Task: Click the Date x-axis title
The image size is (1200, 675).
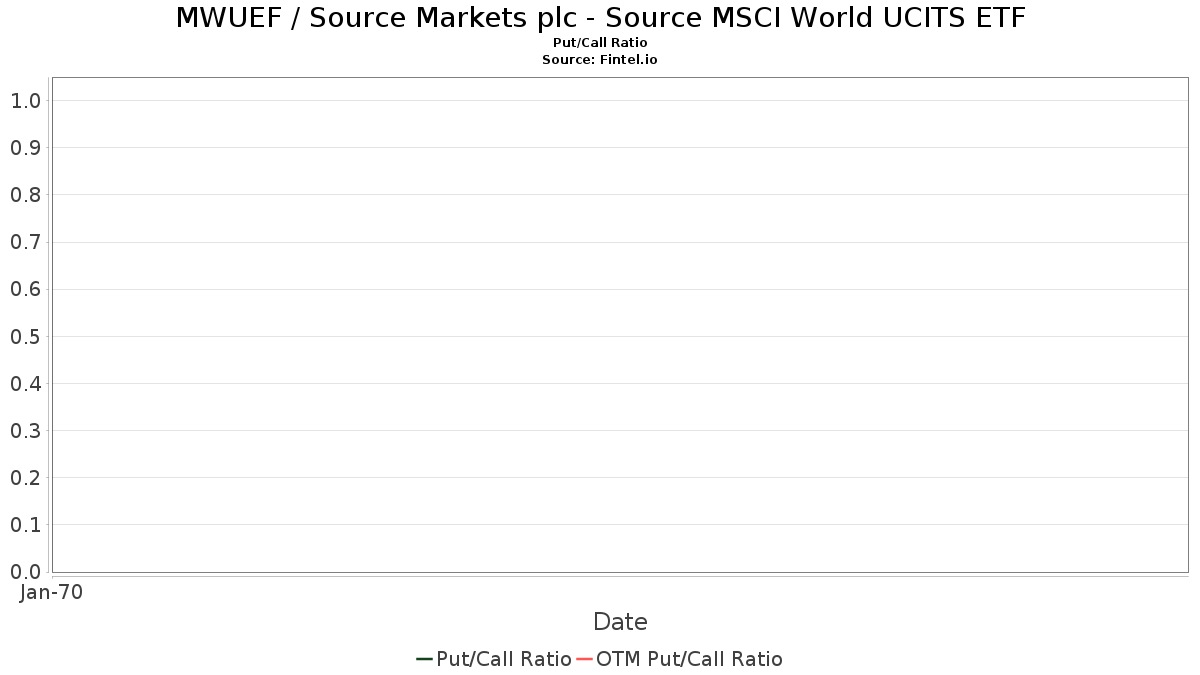Action: pos(620,622)
